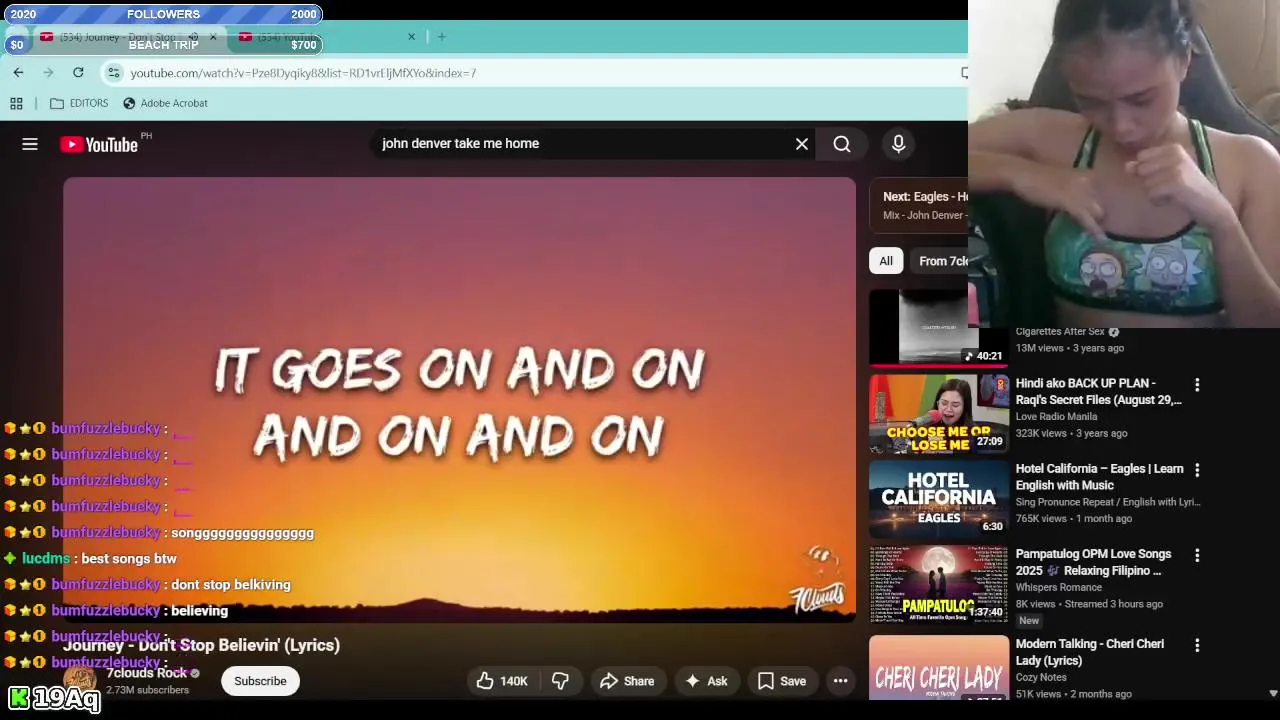Select the All filter chip
The height and width of the screenshot is (720, 1280).
[x=886, y=261]
